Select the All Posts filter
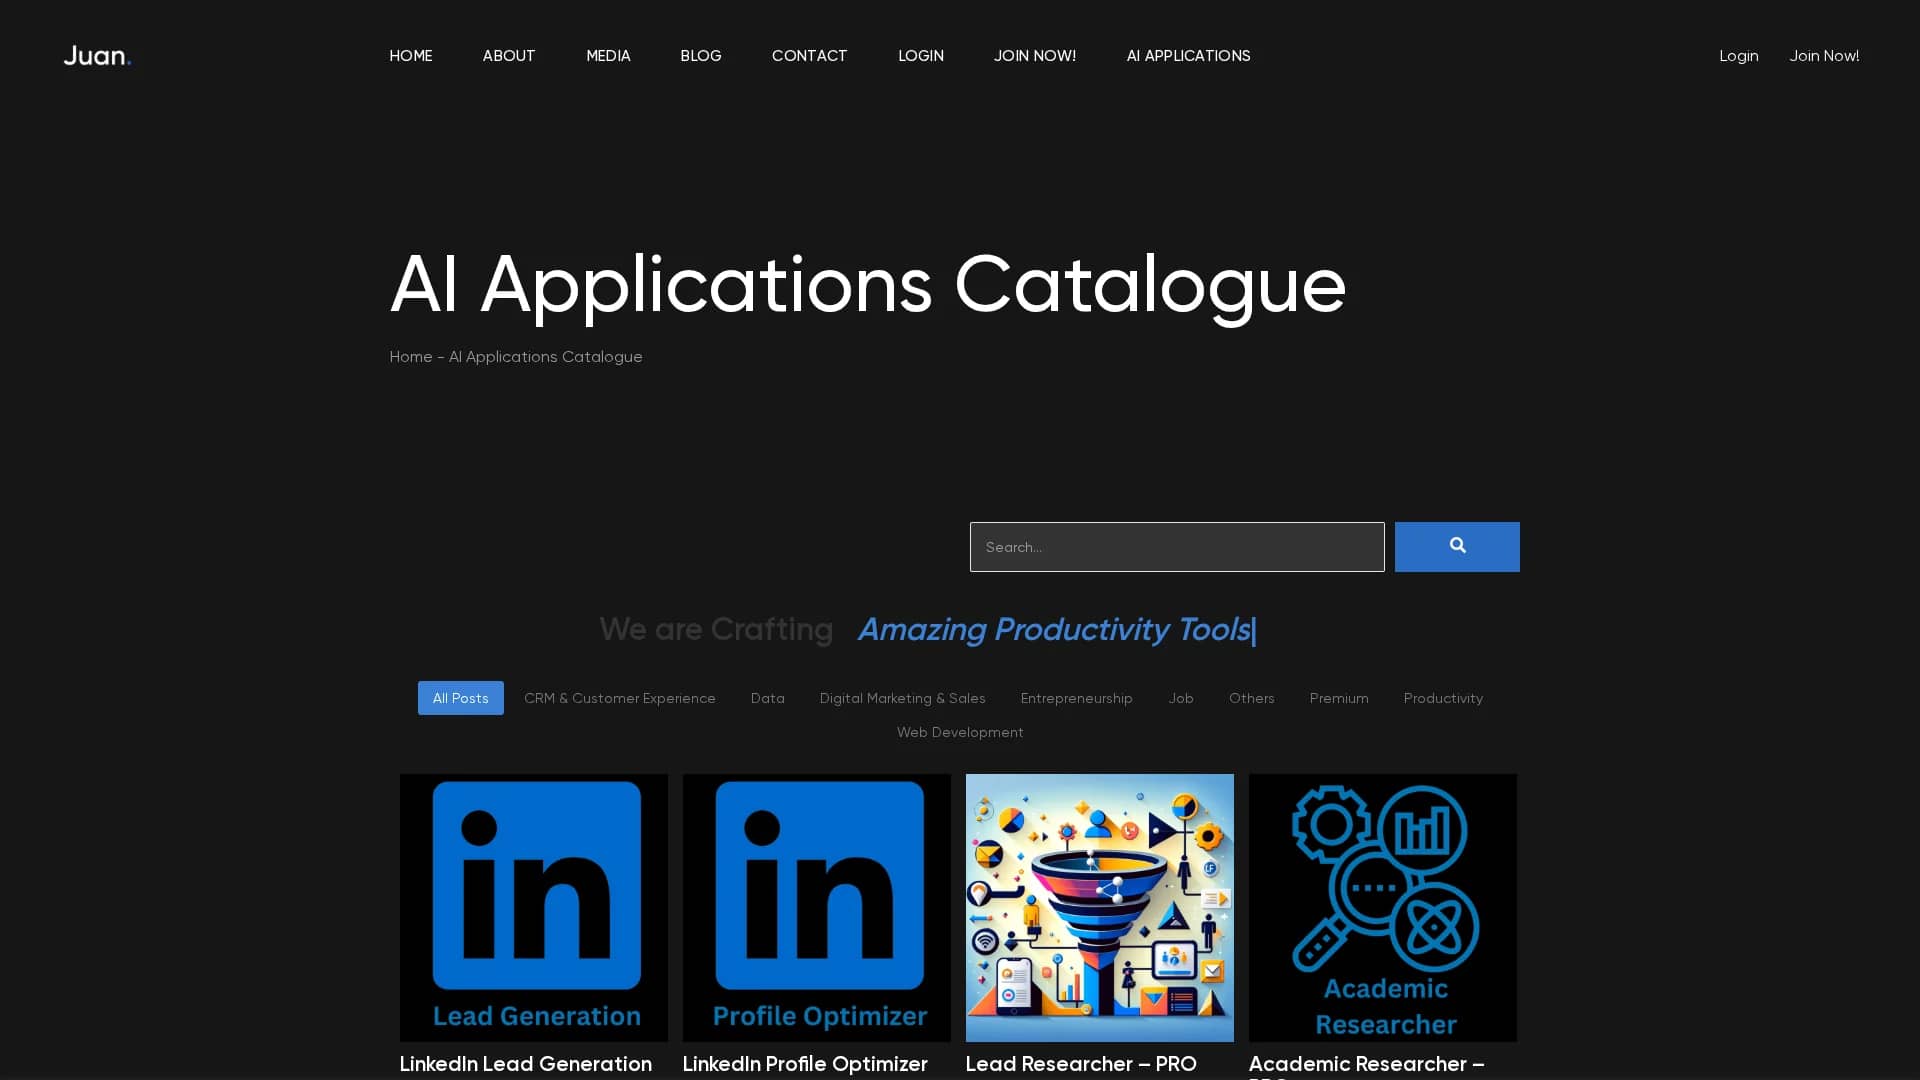This screenshot has height=1080, width=1920. [461, 698]
